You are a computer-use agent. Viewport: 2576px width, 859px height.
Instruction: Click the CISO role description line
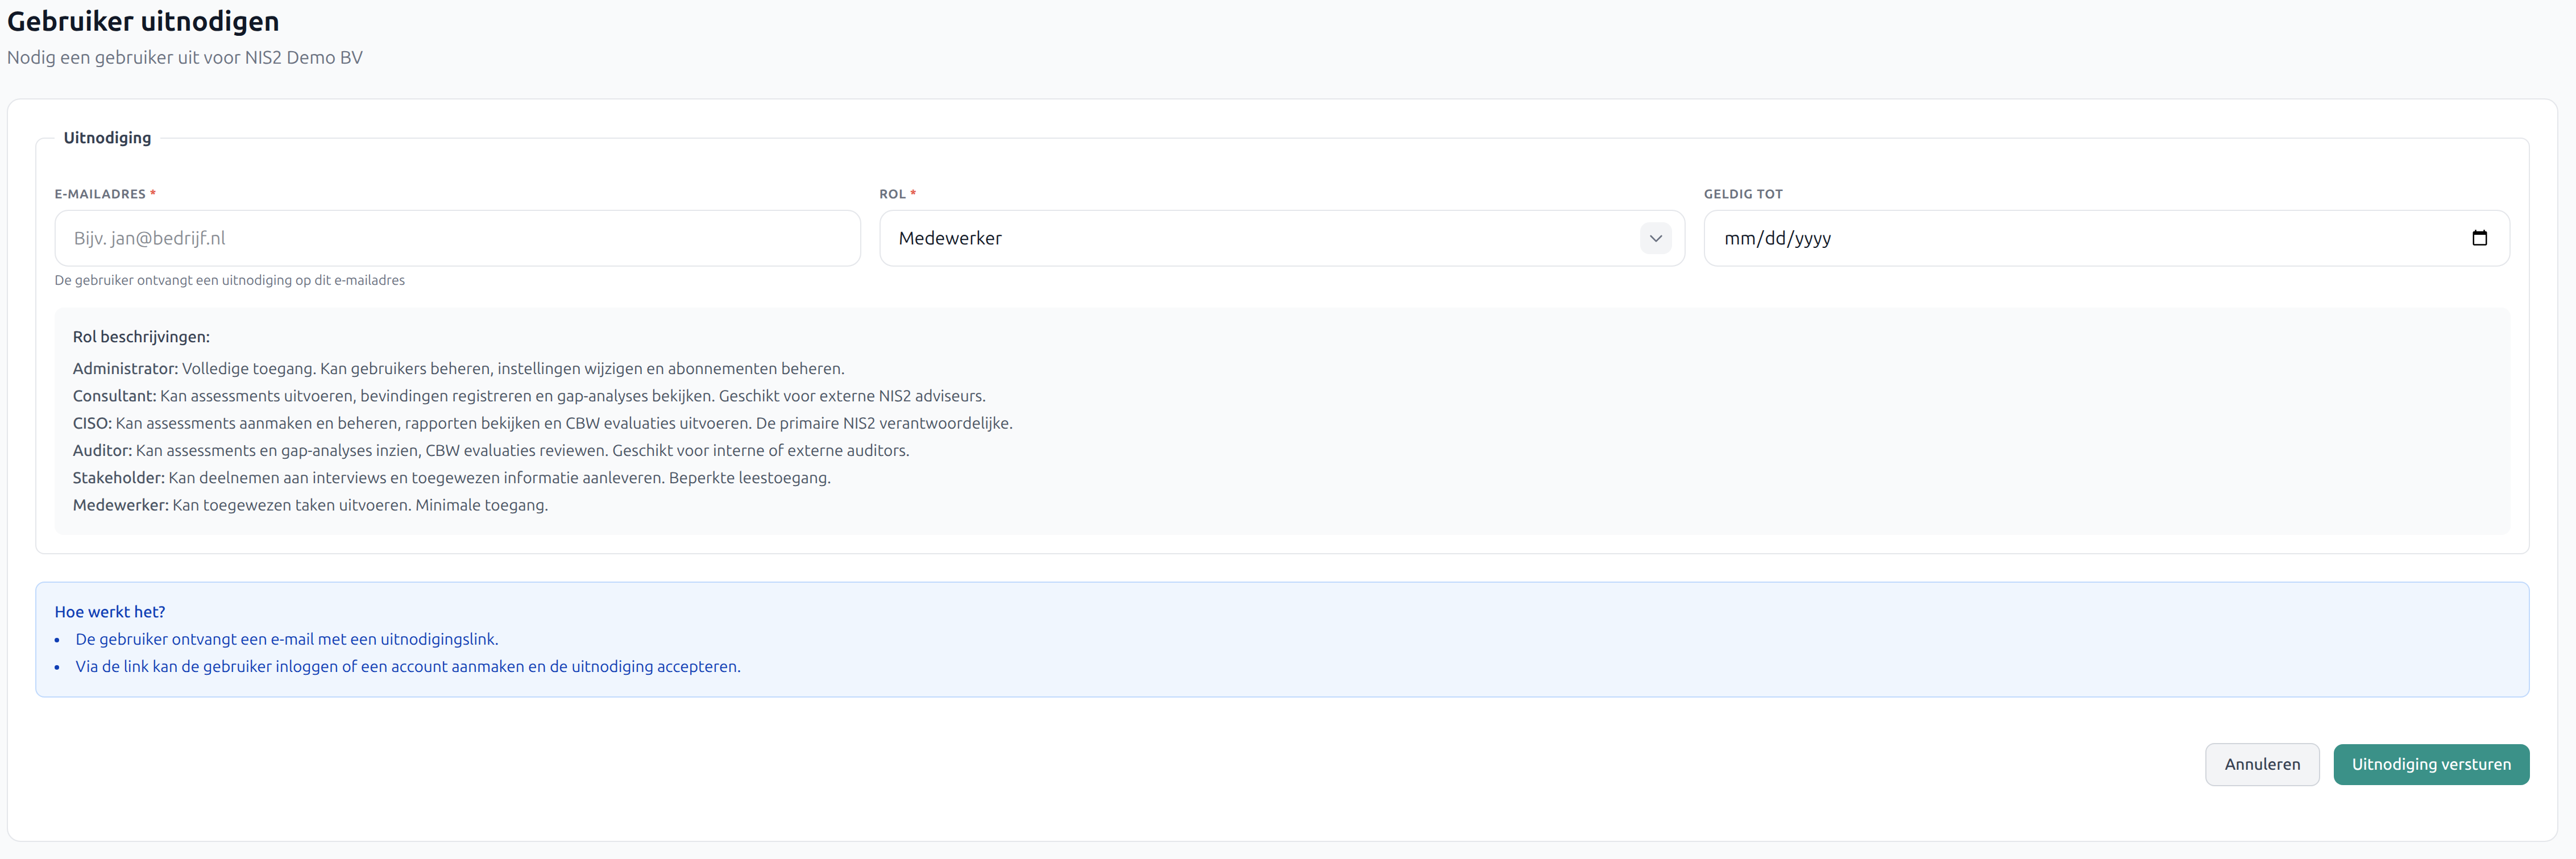(542, 423)
